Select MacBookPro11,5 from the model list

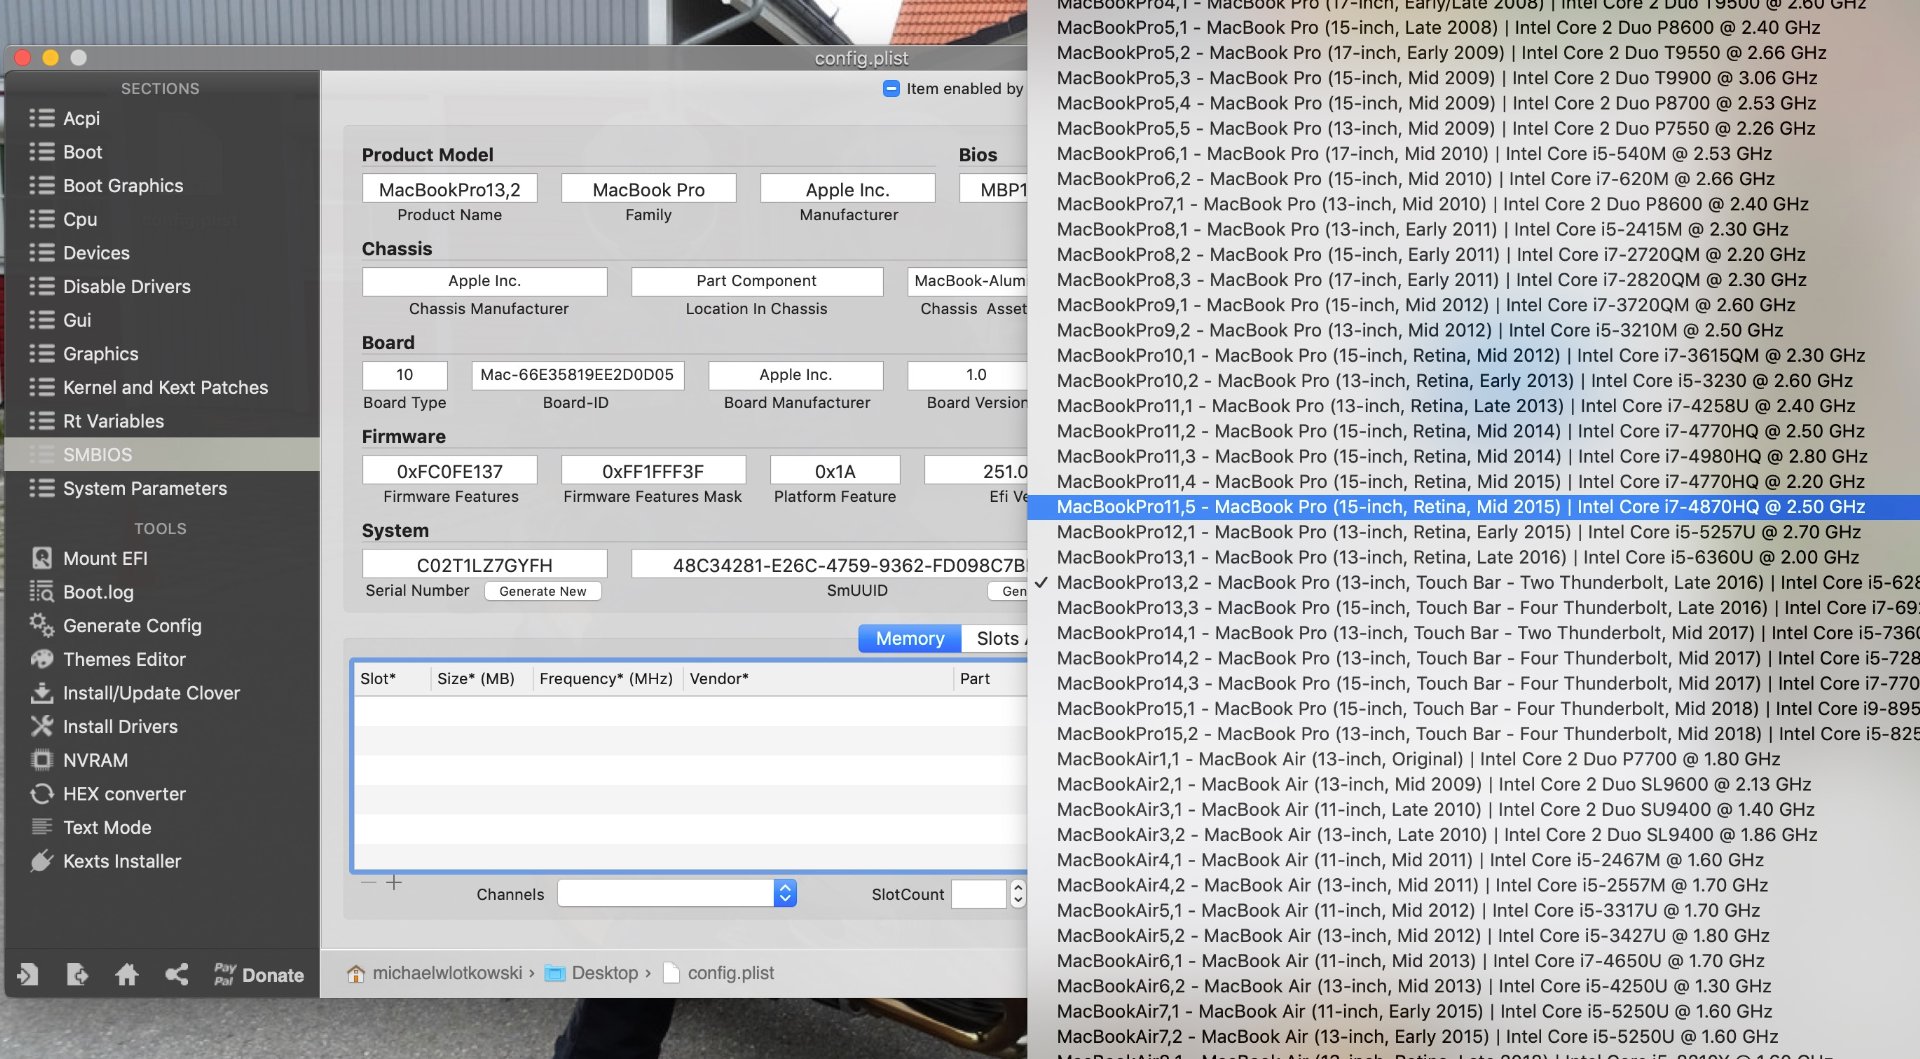[x=1473, y=507]
